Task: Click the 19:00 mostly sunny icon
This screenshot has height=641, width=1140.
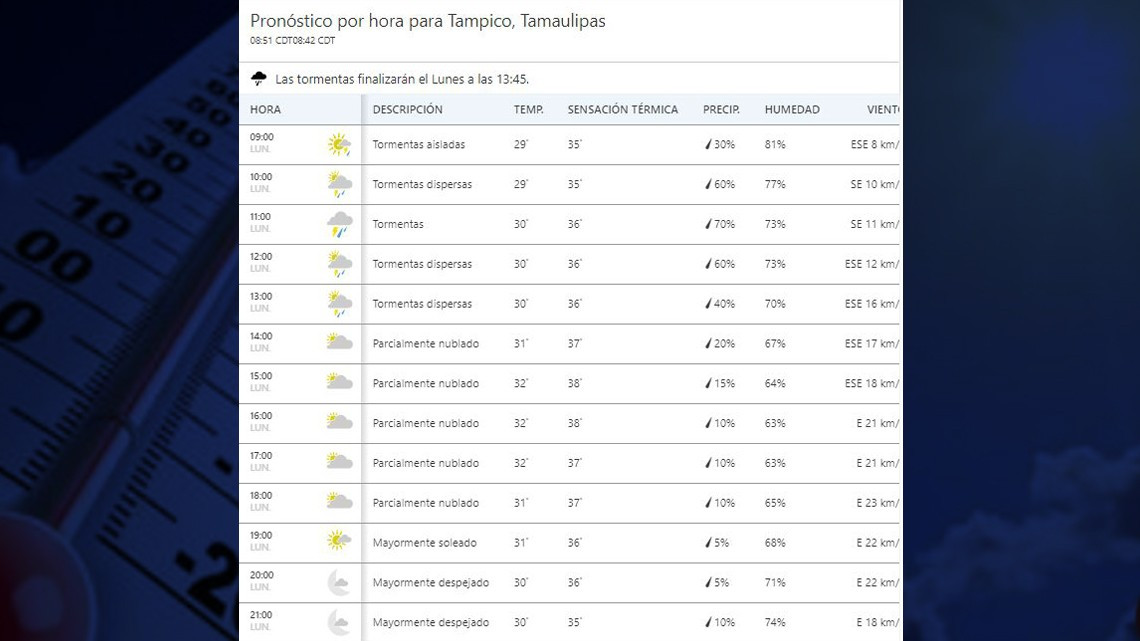Action: [x=339, y=542]
